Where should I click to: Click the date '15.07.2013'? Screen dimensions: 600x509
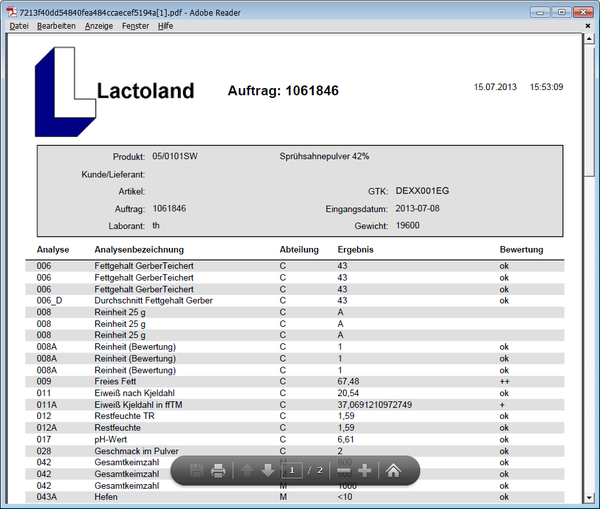coord(495,87)
